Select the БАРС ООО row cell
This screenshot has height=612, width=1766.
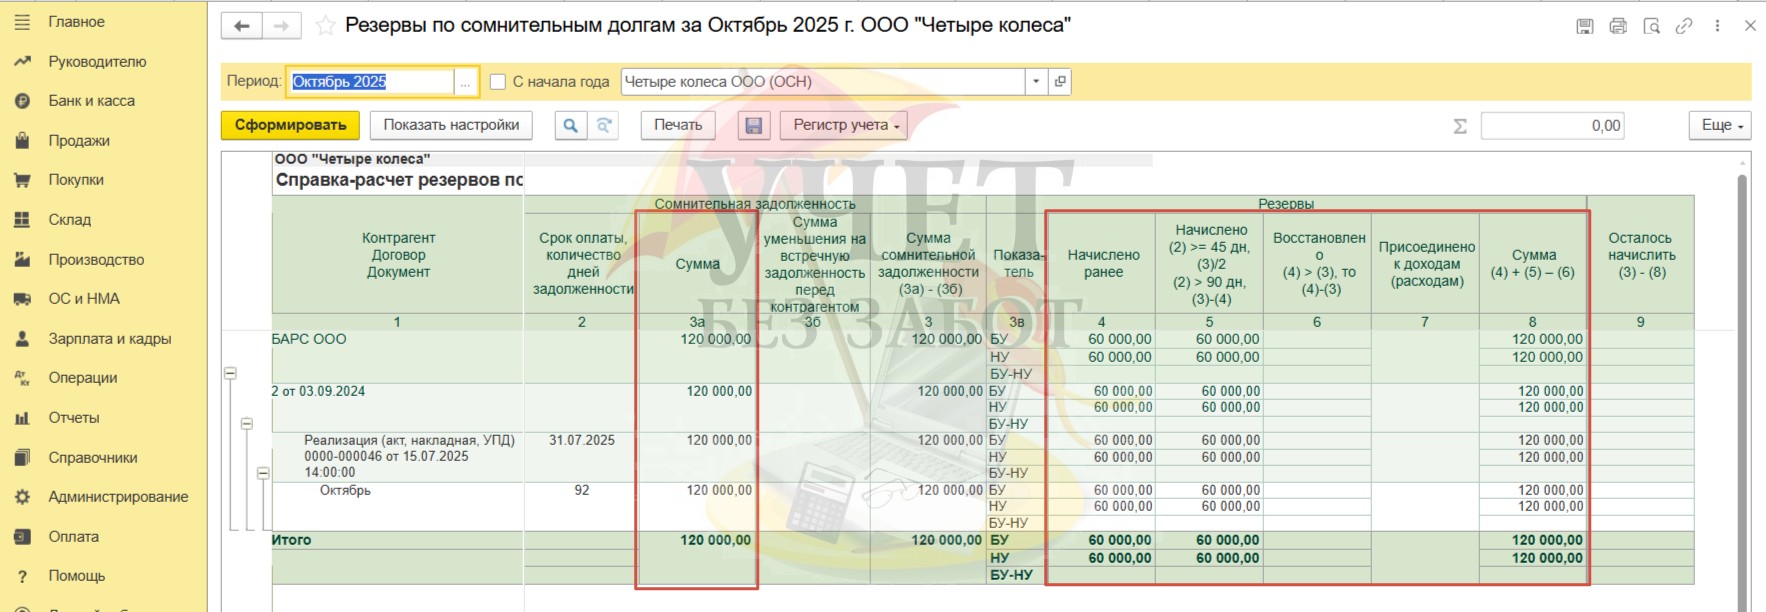pos(398,357)
